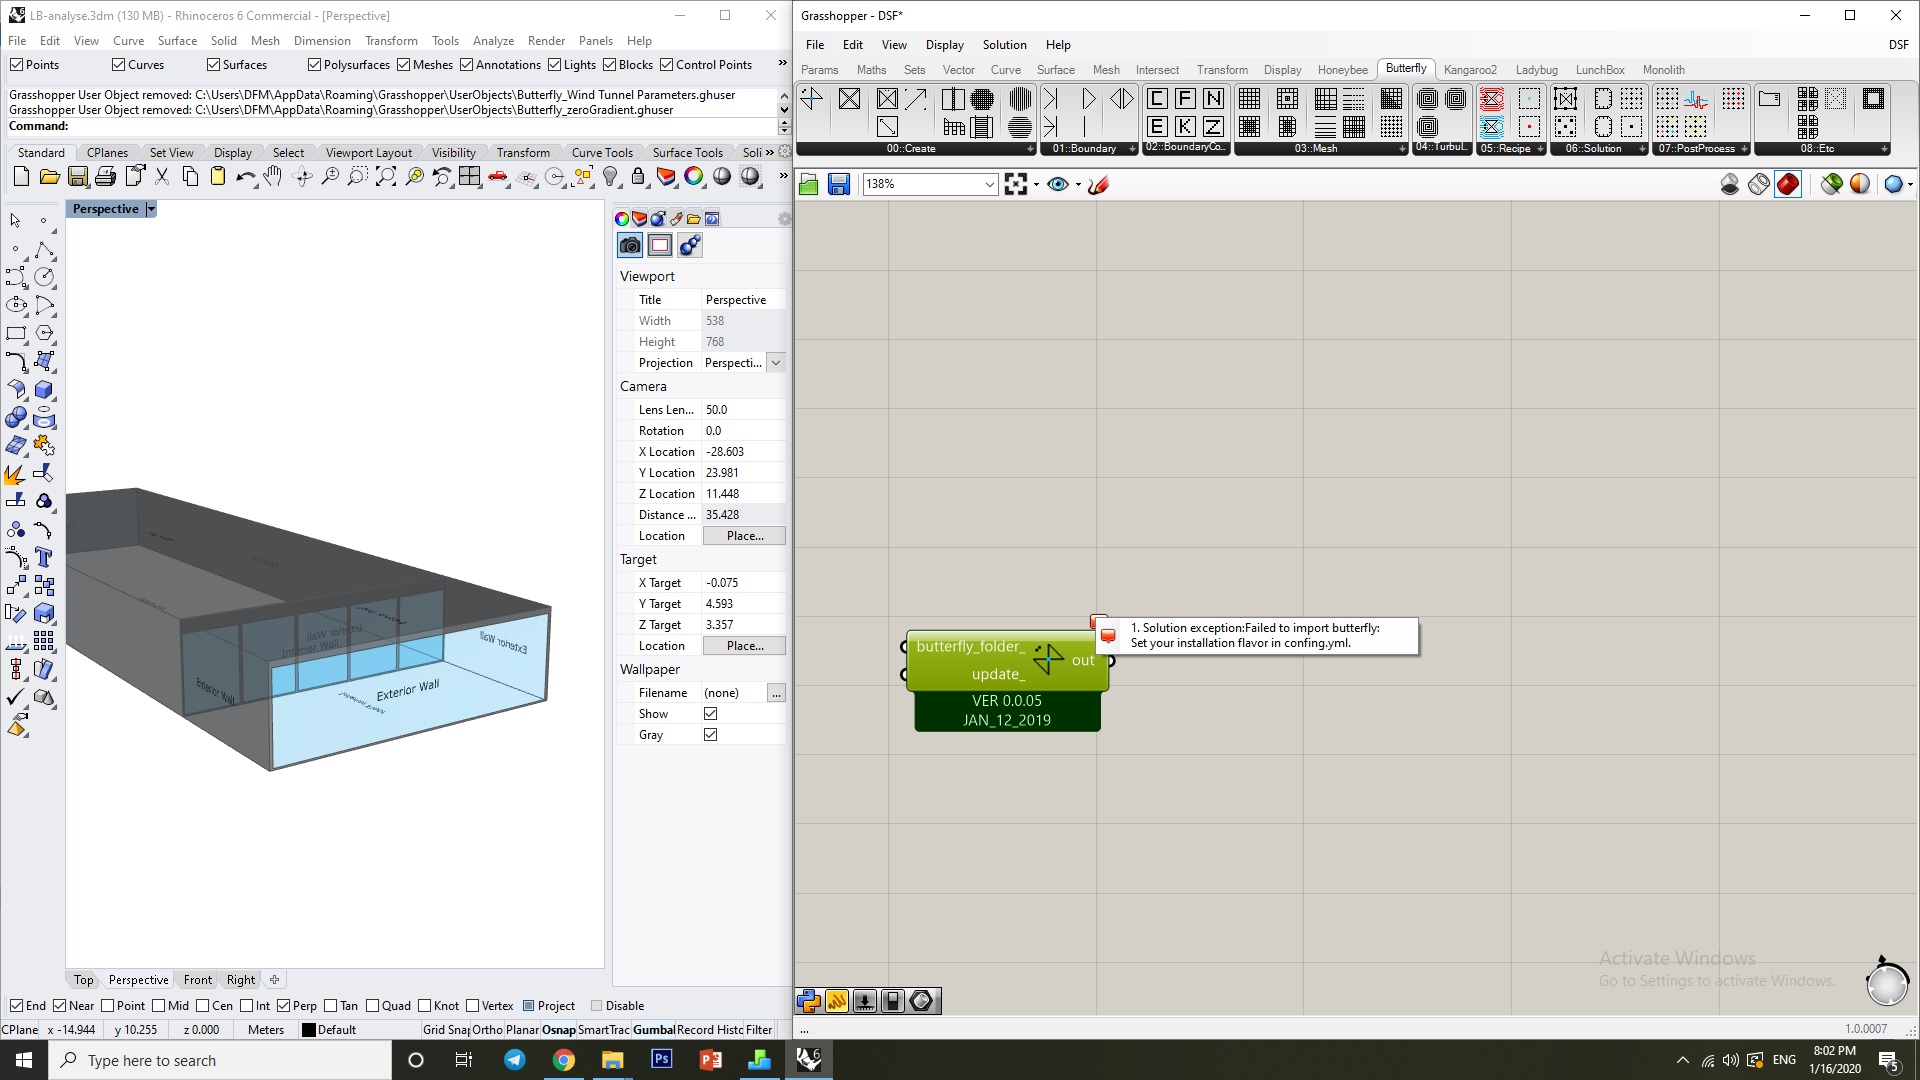
Task: Open the Perspective viewport title dropdown arrow
Action: (x=151, y=209)
